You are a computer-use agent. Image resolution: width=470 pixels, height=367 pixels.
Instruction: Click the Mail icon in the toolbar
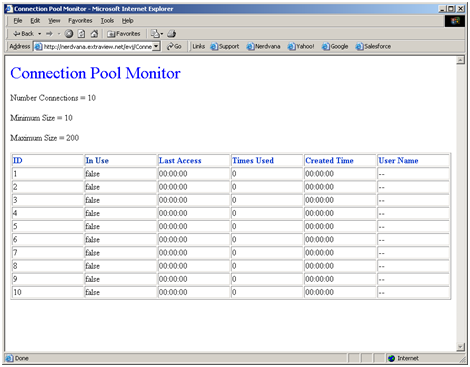point(155,34)
